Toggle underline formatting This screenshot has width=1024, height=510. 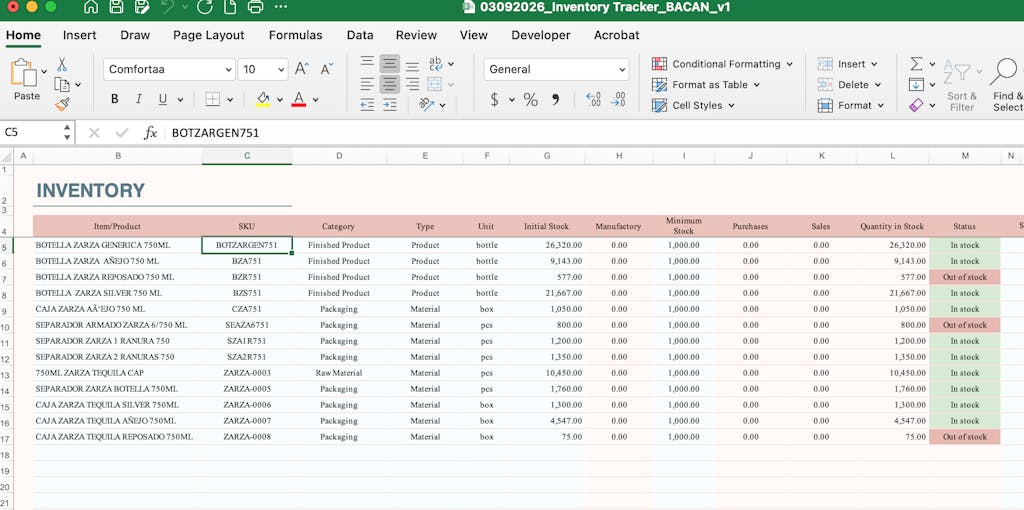pos(162,100)
